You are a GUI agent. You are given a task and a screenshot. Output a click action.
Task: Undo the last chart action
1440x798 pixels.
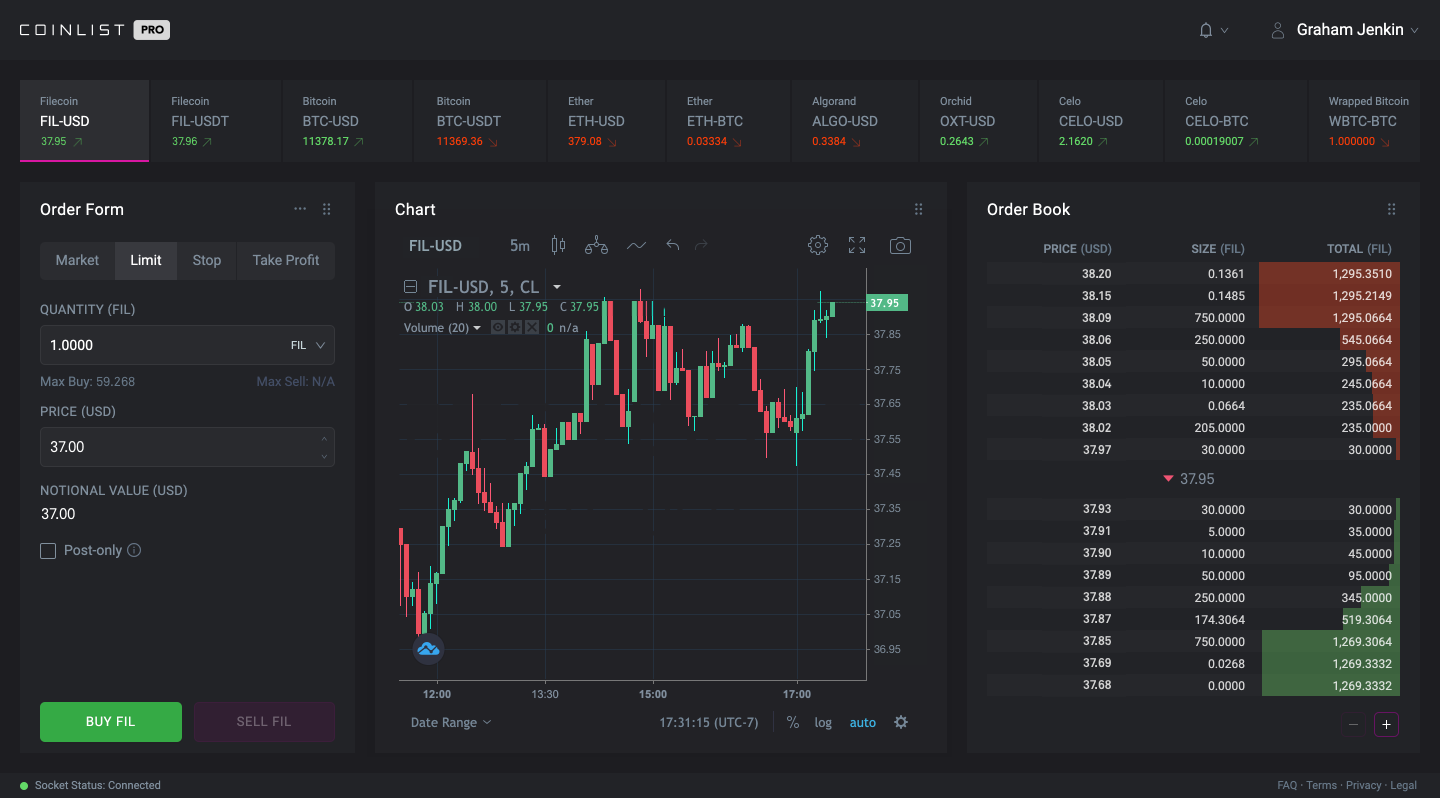pyautogui.click(x=672, y=245)
